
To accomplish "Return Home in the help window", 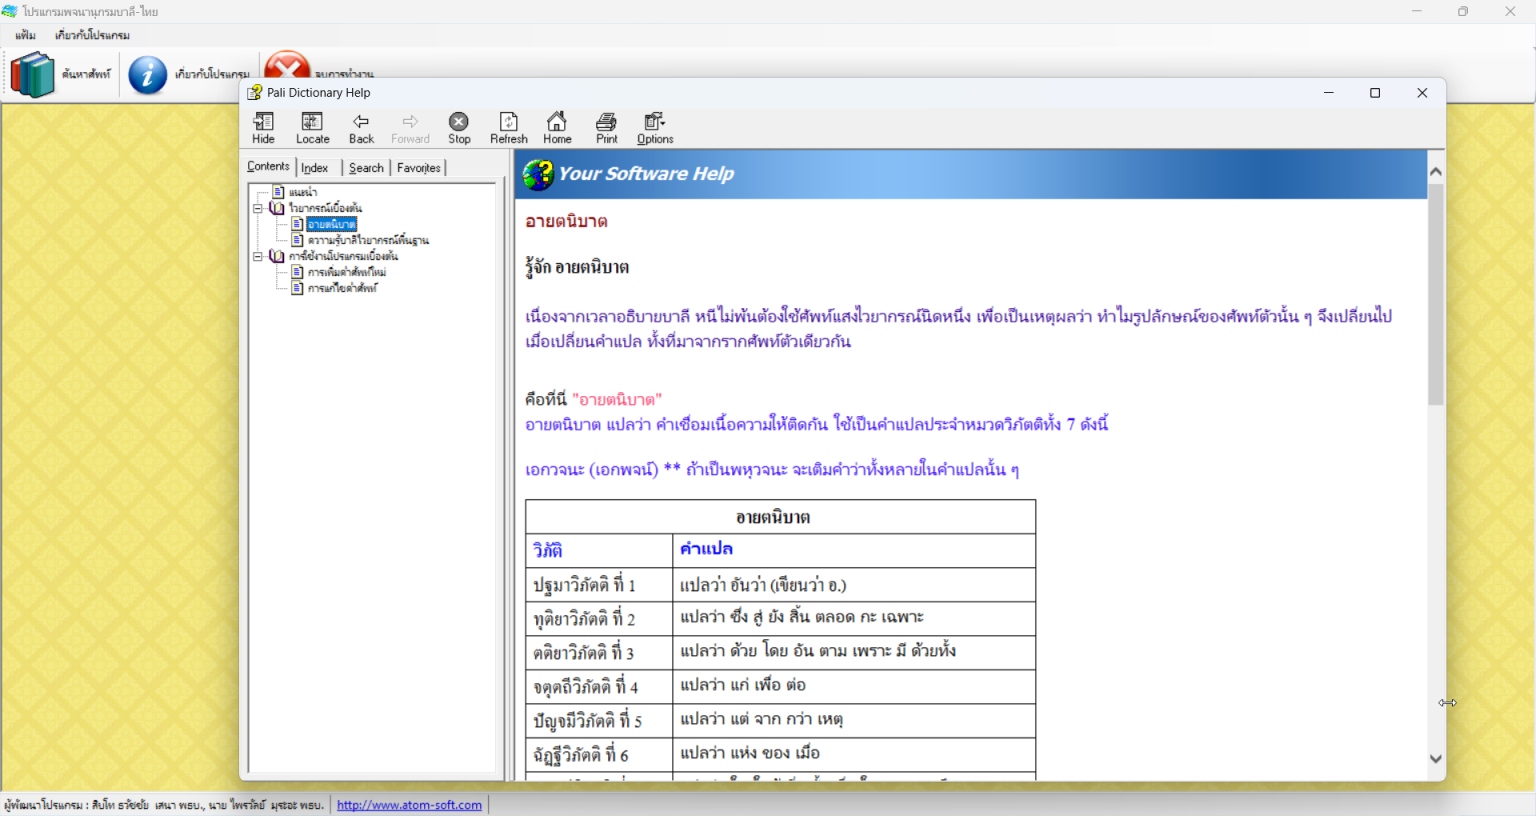I will click(x=557, y=126).
